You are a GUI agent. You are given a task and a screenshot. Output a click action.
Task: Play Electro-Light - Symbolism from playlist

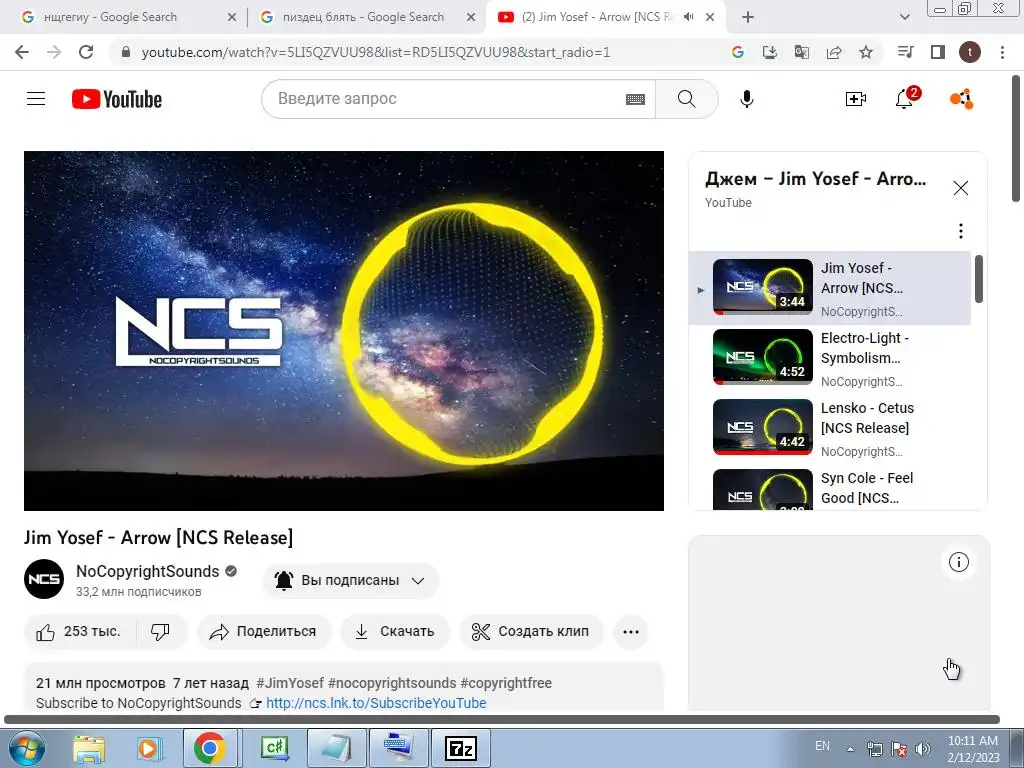(829, 357)
